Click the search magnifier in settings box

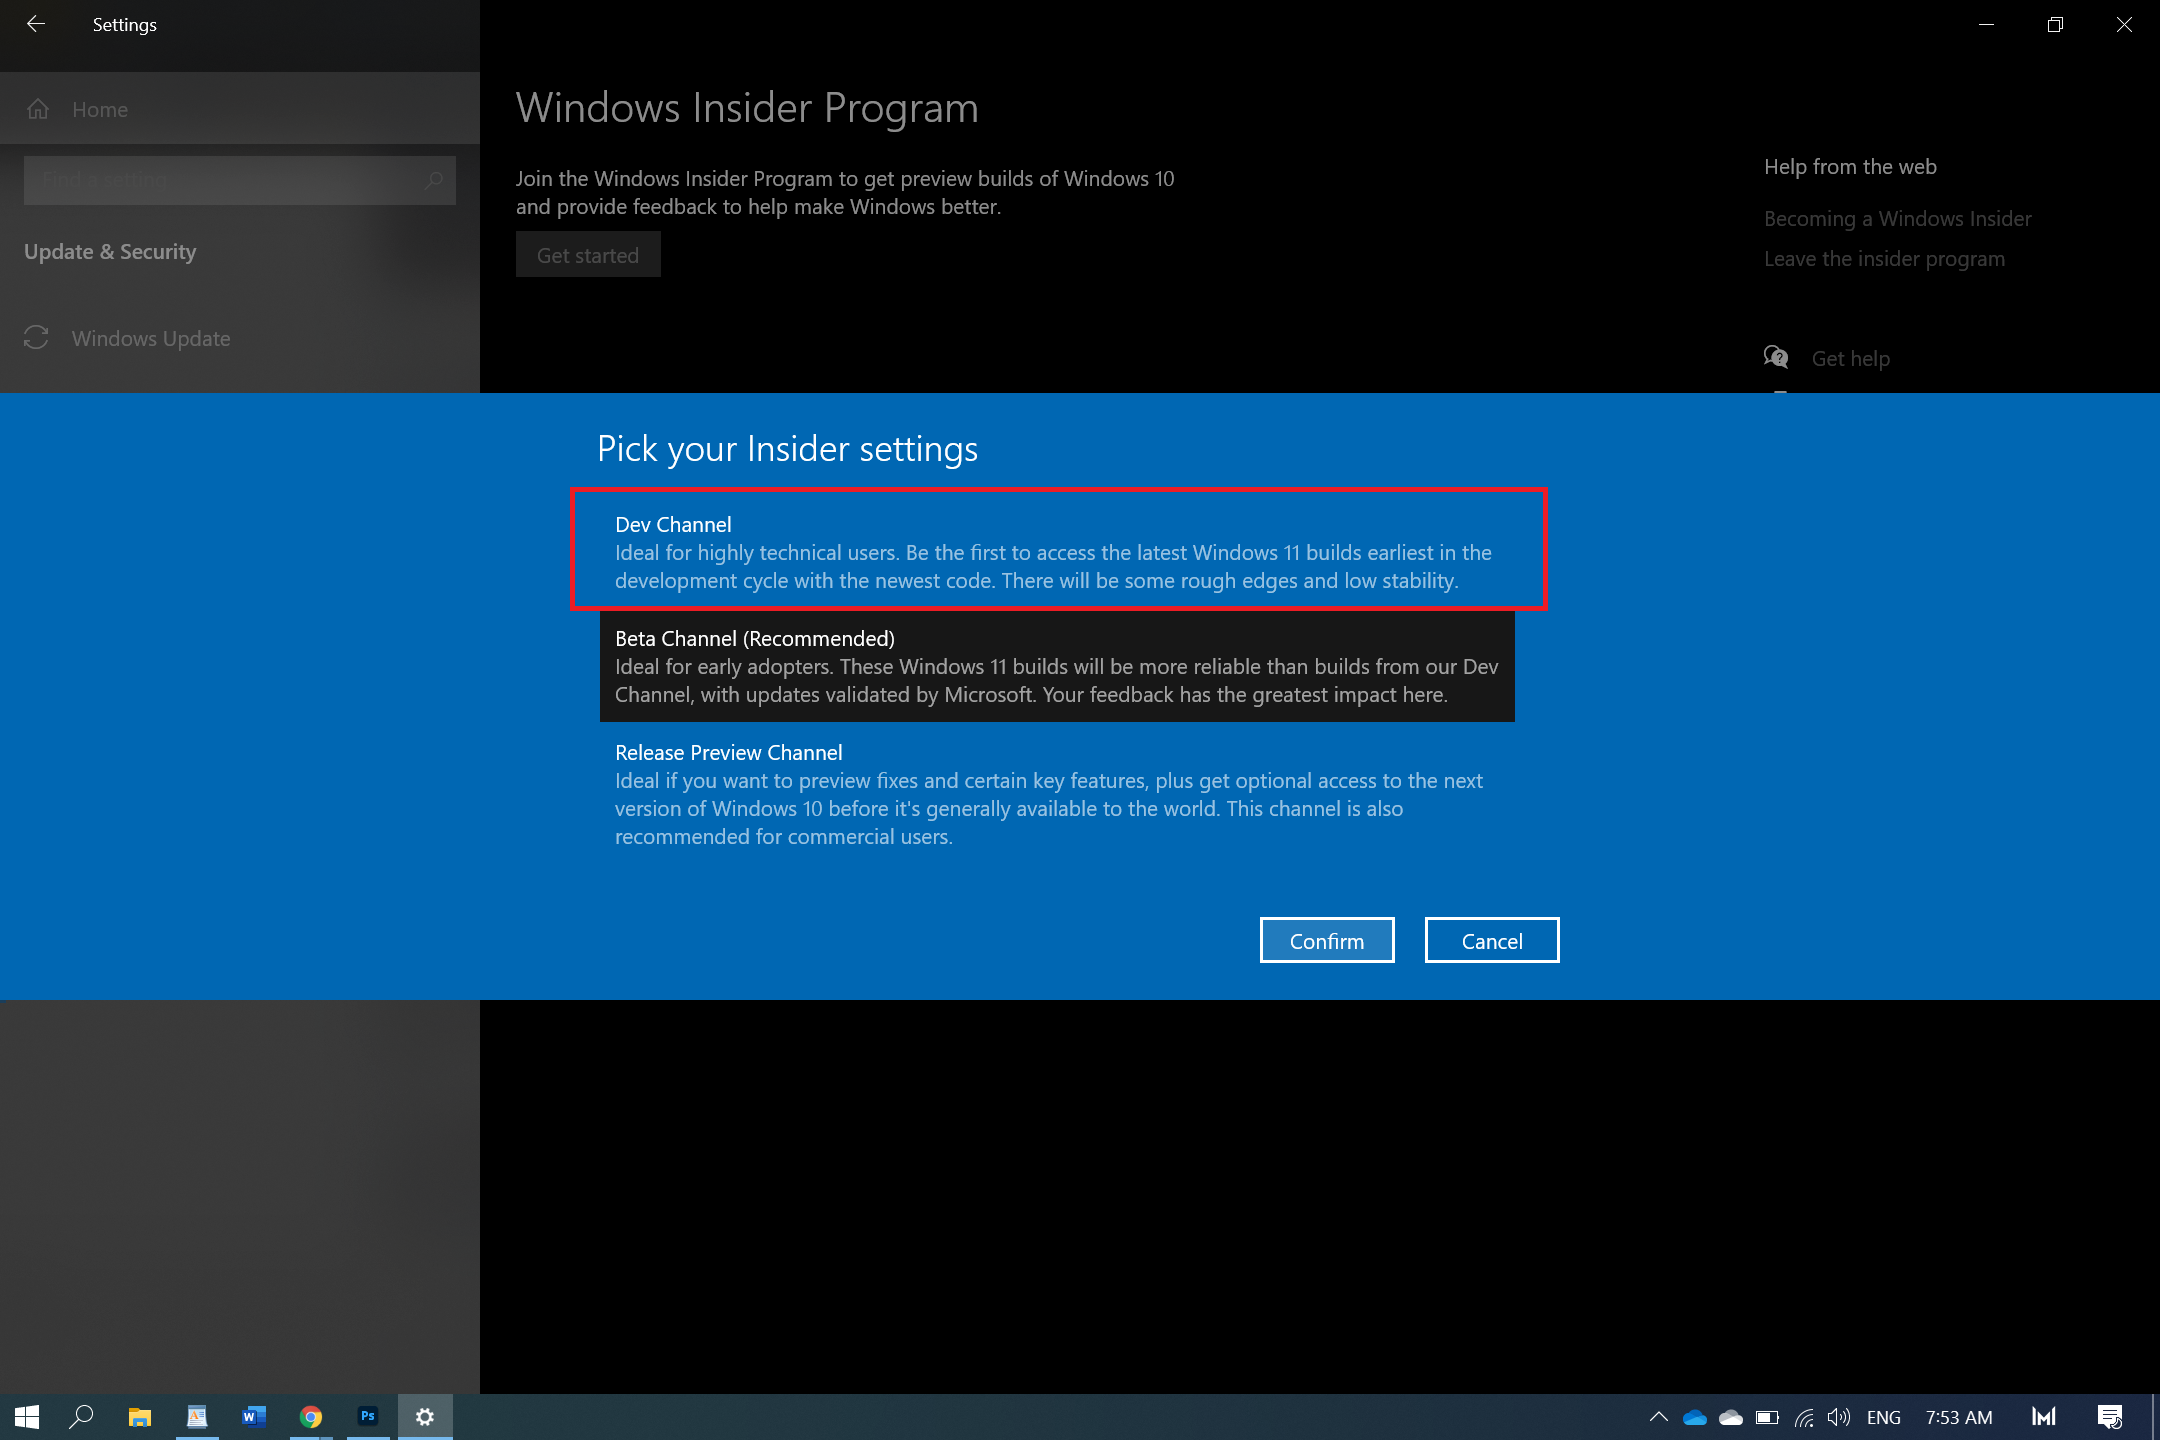click(434, 180)
